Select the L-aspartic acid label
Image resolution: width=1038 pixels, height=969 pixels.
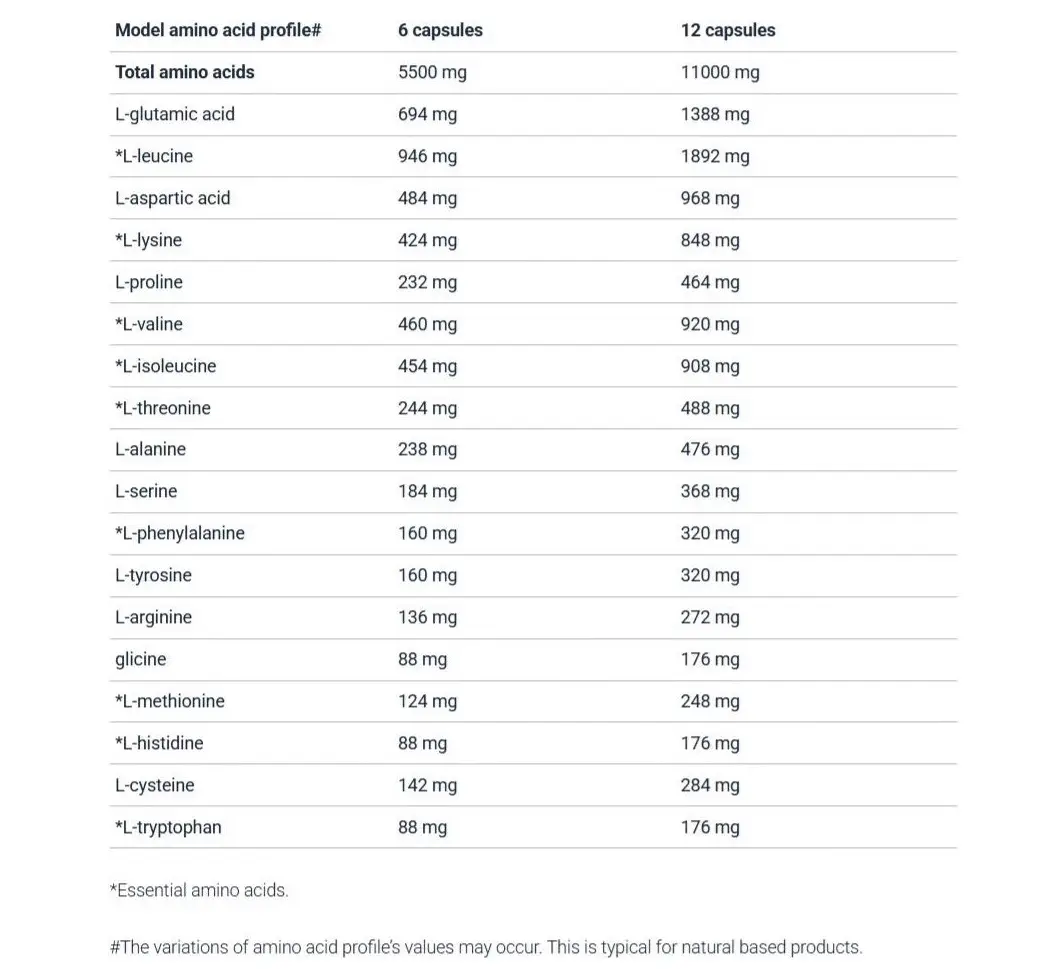click(x=172, y=198)
